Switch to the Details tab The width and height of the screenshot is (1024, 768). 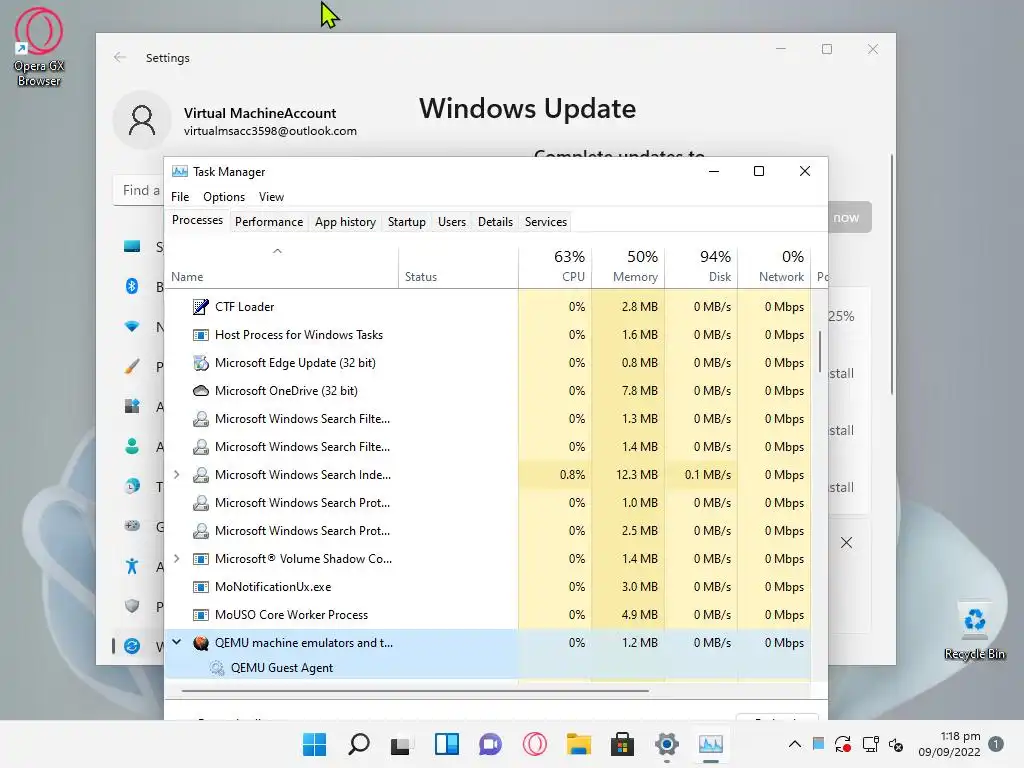pos(495,222)
